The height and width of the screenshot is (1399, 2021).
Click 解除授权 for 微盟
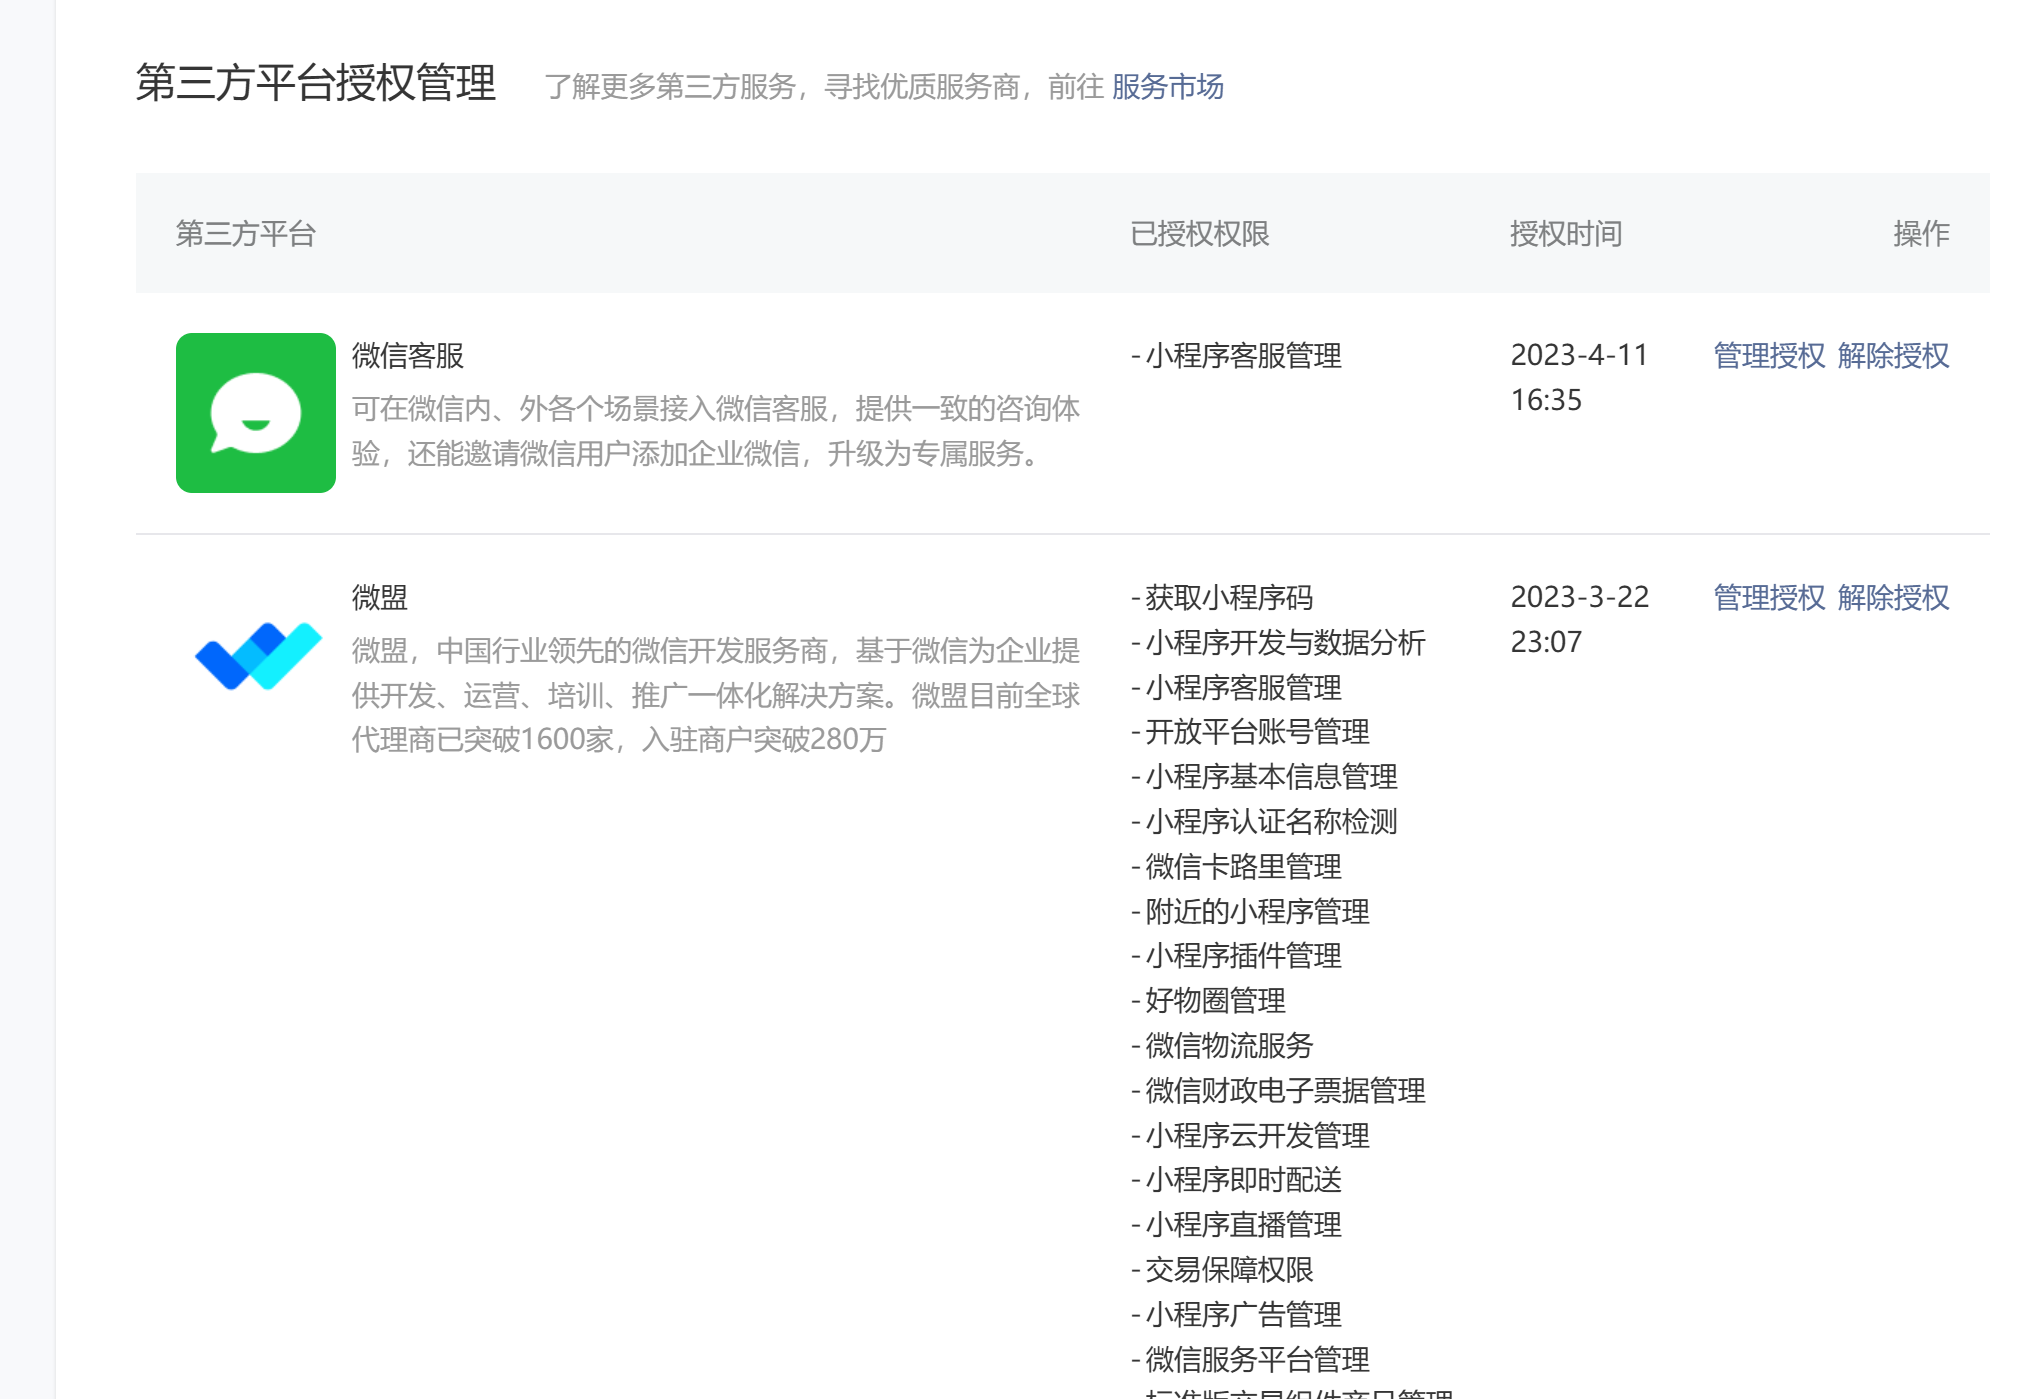[1893, 597]
